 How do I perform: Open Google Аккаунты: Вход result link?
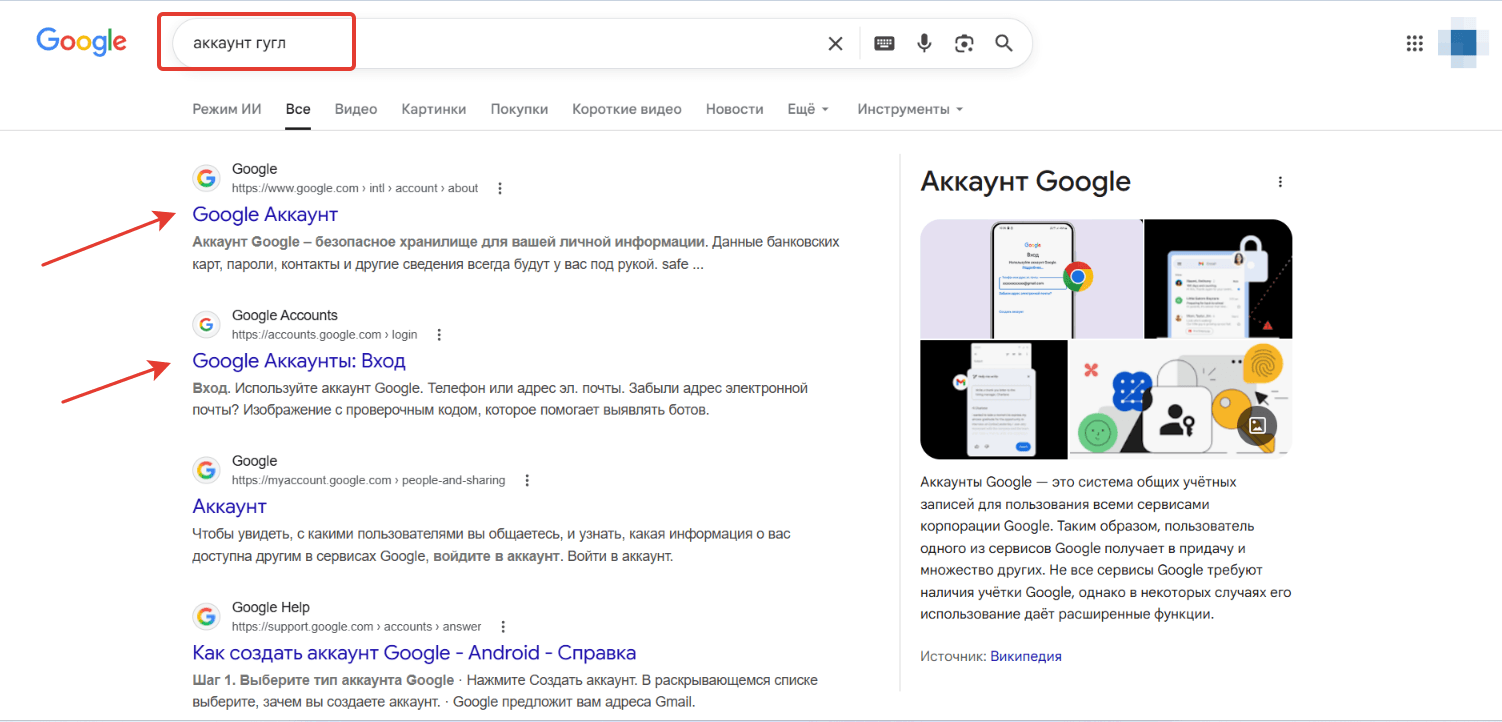point(299,360)
